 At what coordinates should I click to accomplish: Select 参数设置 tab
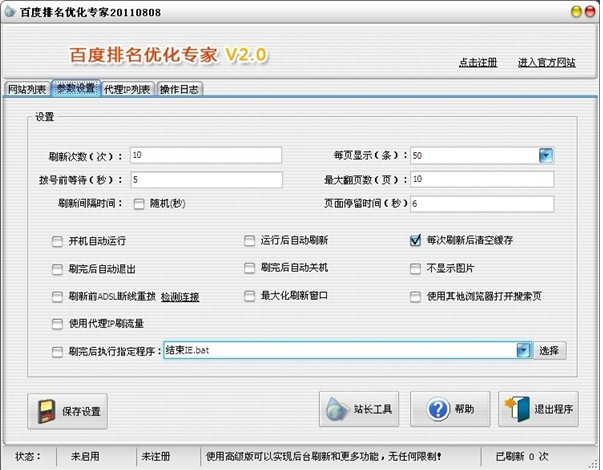[76, 88]
